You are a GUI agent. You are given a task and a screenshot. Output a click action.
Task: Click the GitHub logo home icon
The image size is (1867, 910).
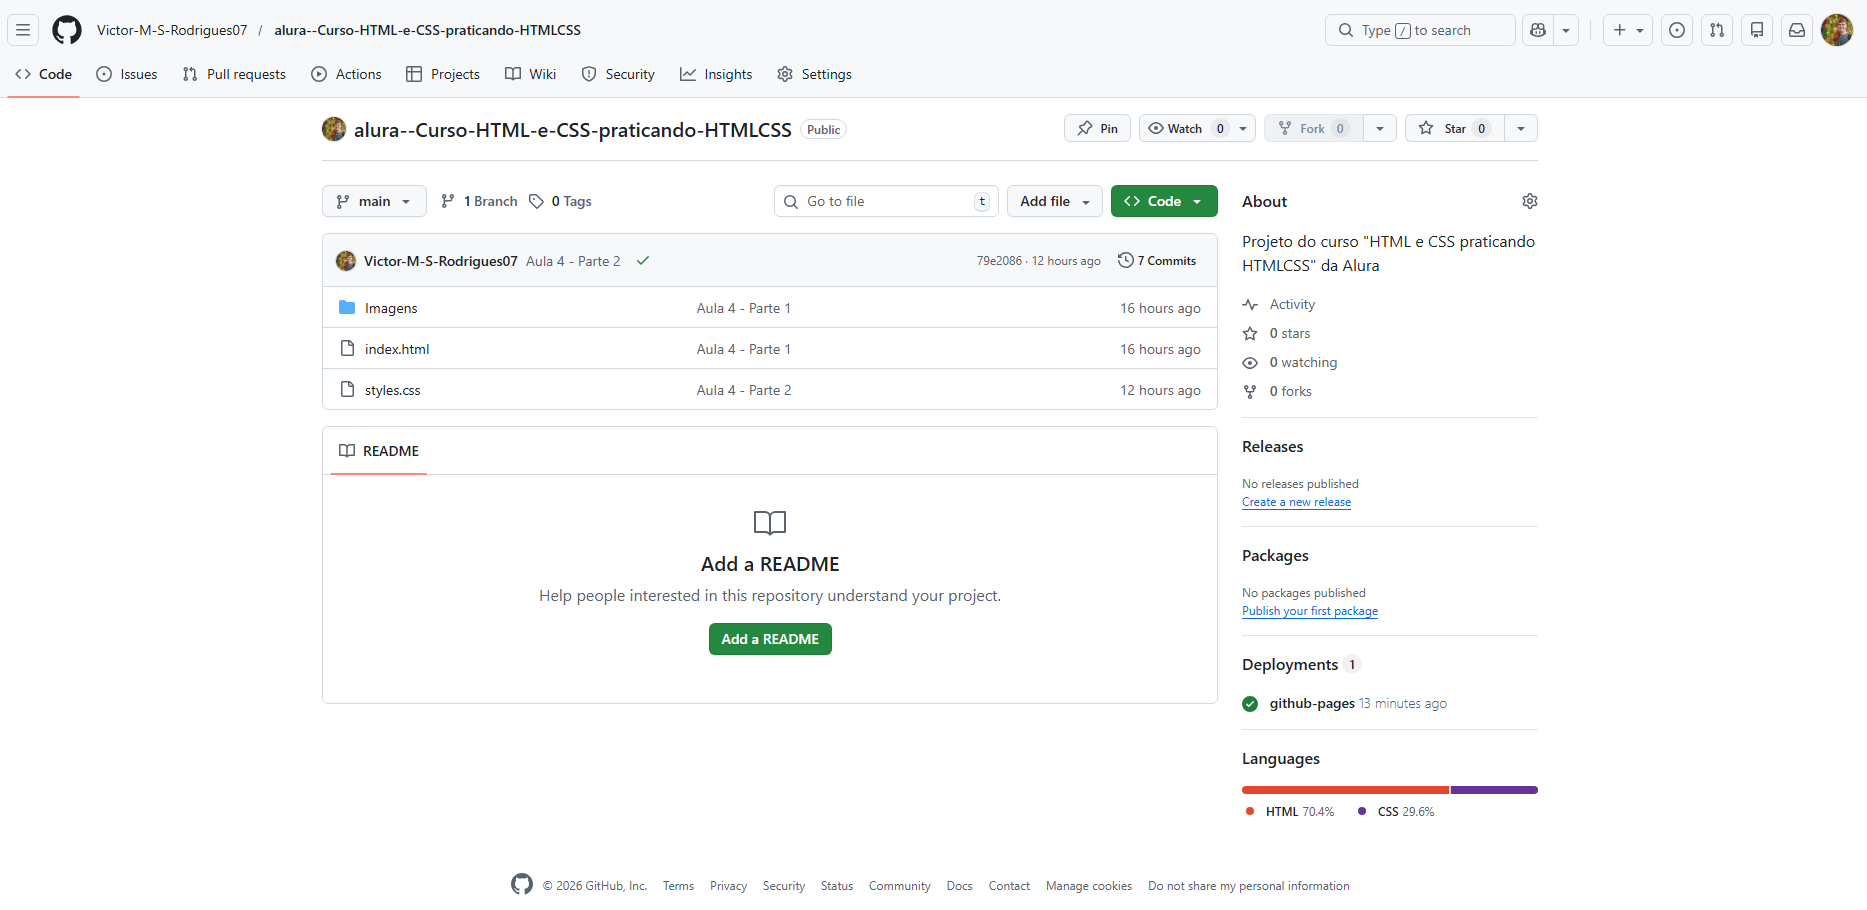(67, 30)
